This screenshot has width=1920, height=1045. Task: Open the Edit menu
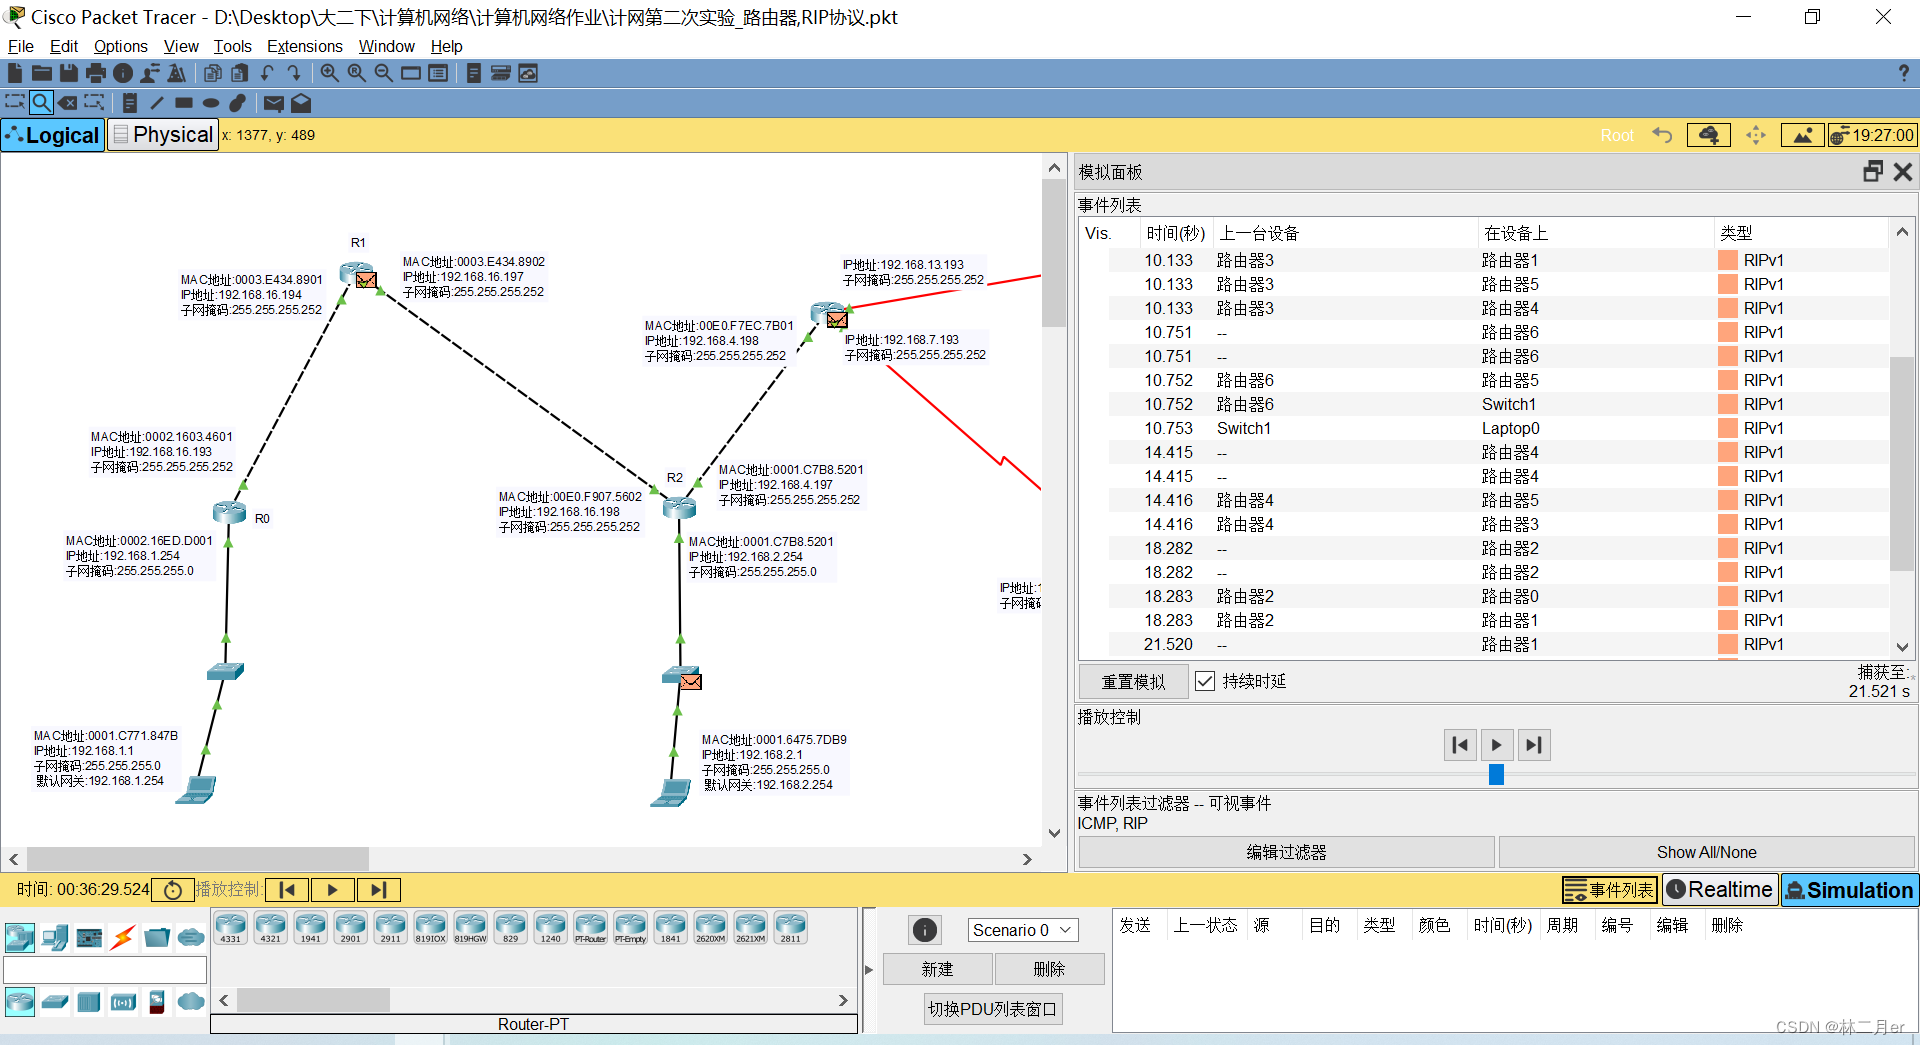tap(64, 46)
